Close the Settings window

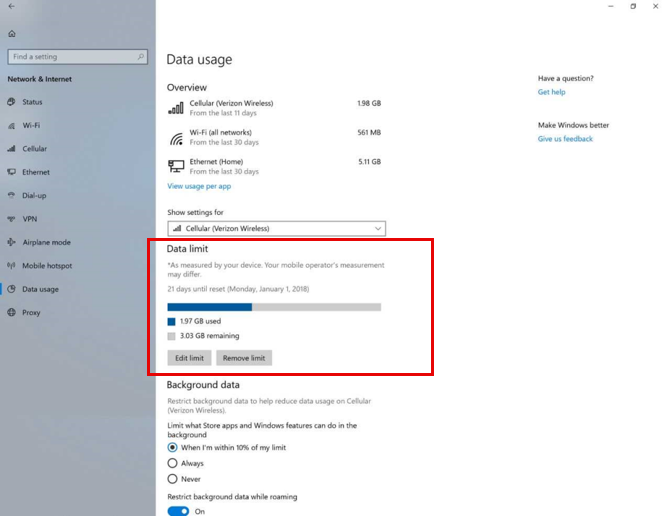[x=655, y=6]
